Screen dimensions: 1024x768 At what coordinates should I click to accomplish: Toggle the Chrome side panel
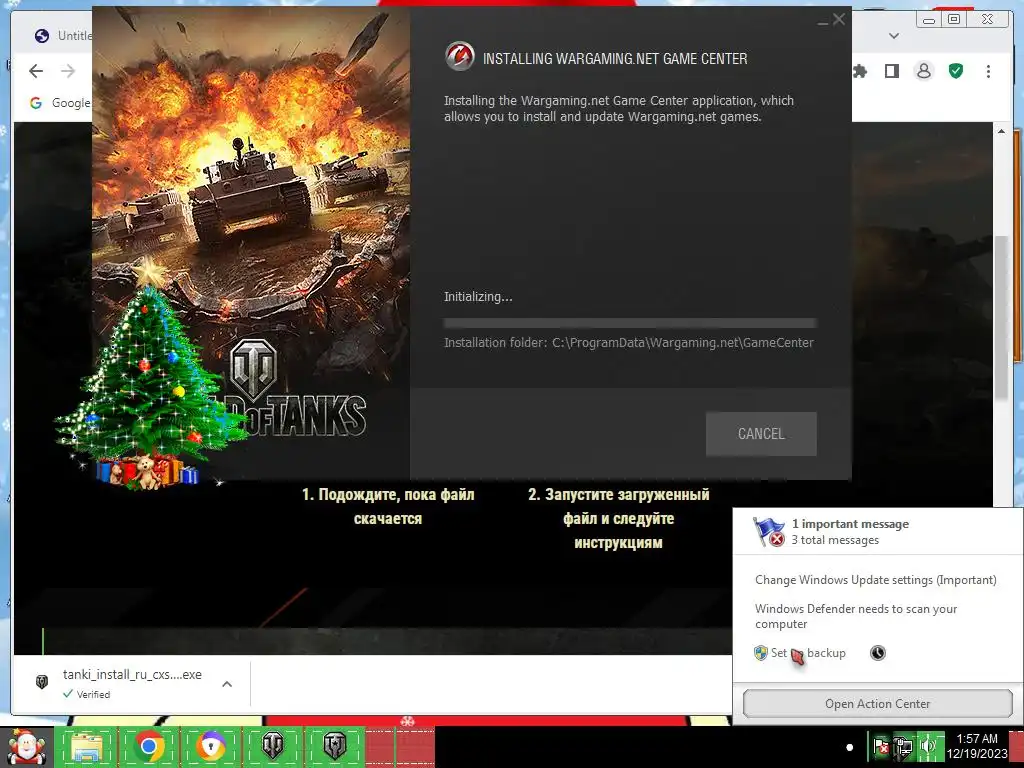click(891, 71)
